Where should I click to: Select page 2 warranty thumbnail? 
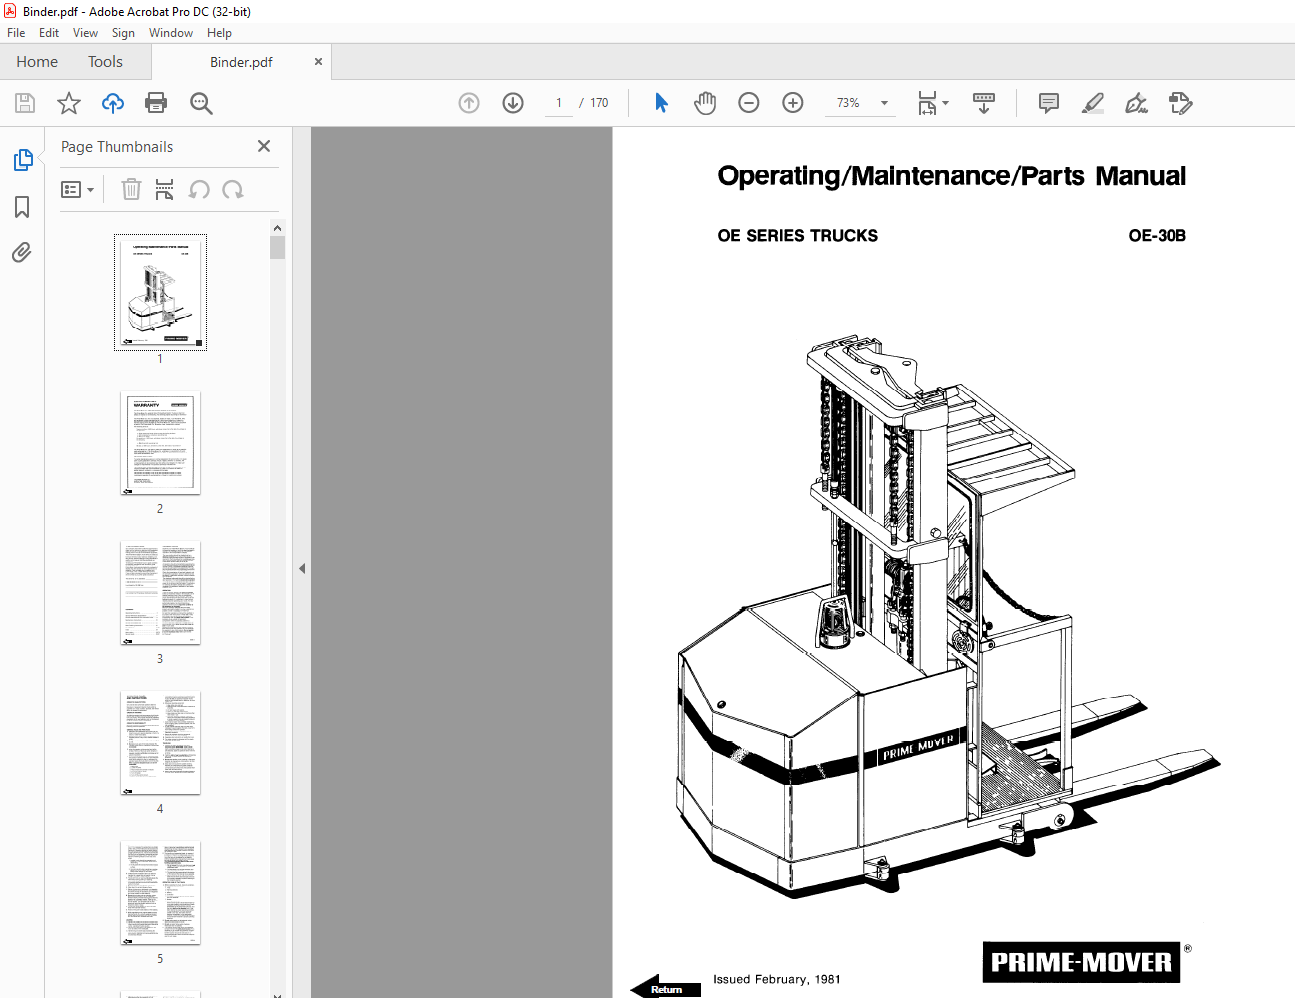pyautogui.click(x=160, y=443)
